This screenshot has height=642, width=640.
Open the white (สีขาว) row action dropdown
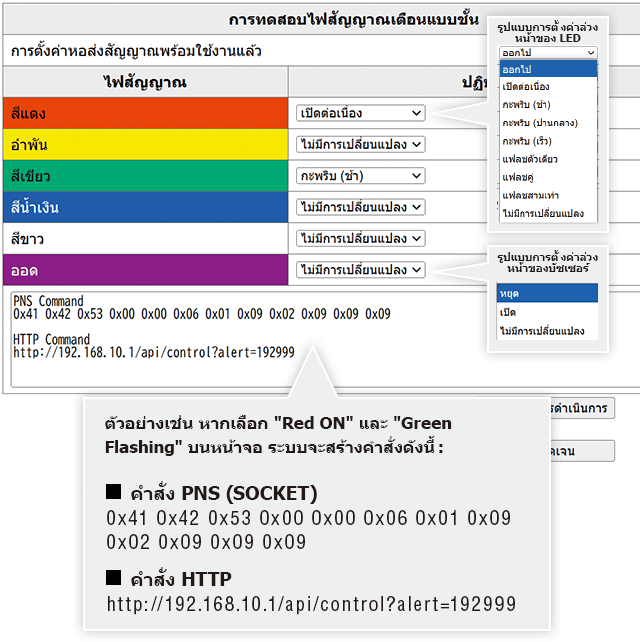(360, 239)
